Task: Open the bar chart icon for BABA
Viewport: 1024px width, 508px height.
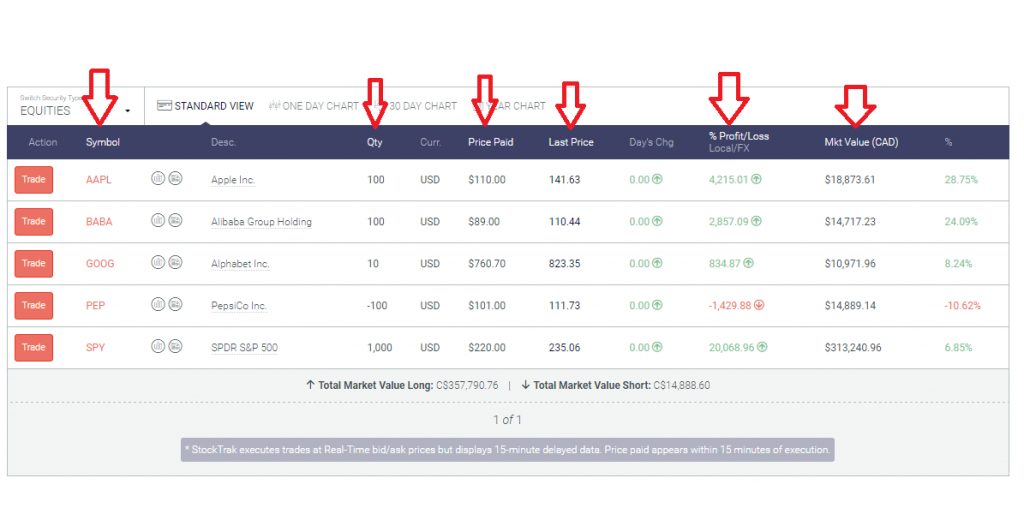Action: pos(157,220)
